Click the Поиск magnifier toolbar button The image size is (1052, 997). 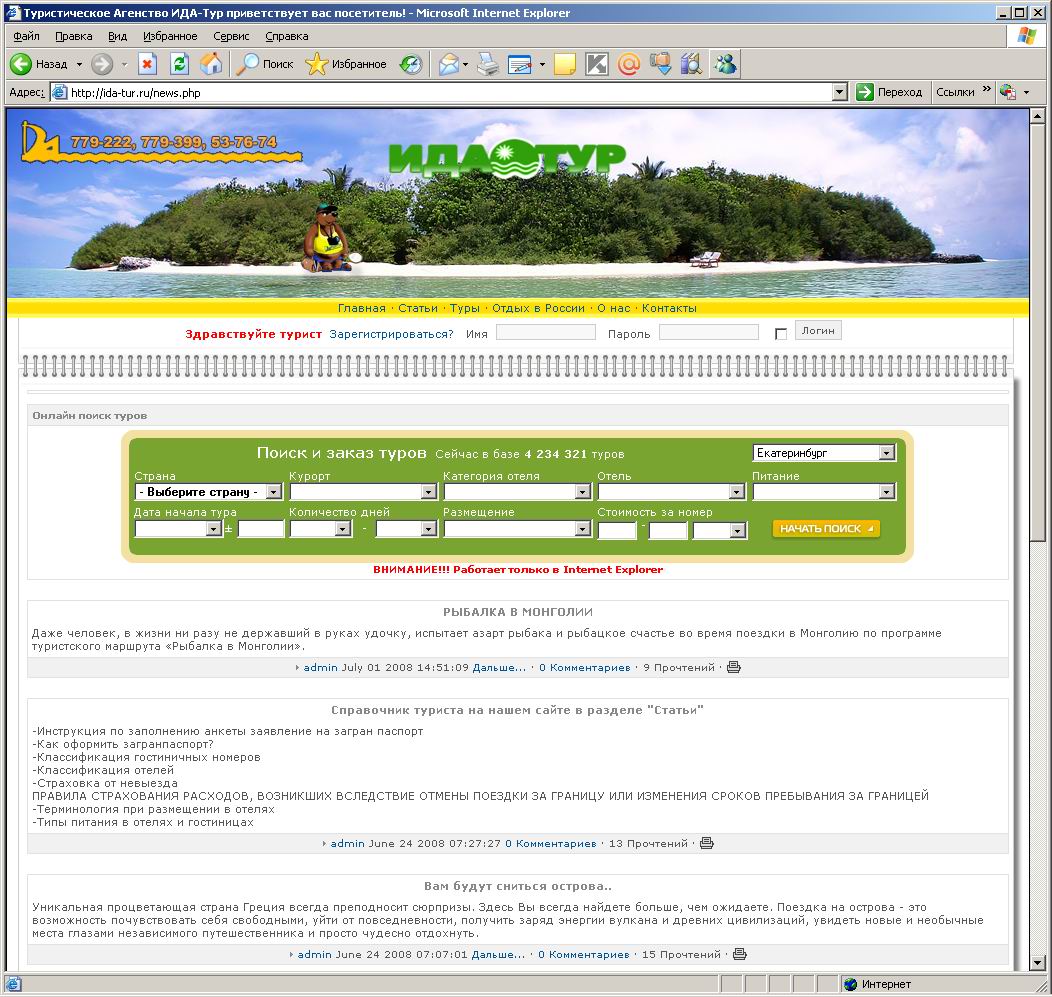265,64
